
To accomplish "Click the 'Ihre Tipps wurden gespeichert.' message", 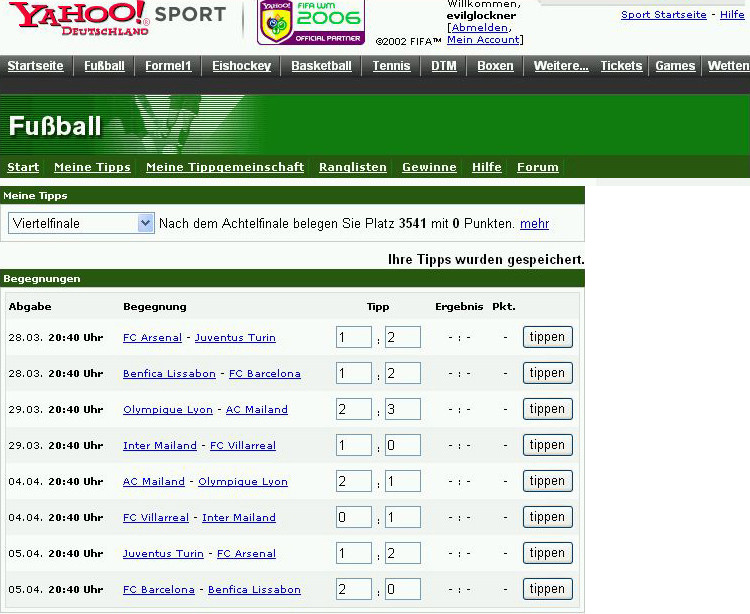I will pyautogui.click(x=486, y=260).
